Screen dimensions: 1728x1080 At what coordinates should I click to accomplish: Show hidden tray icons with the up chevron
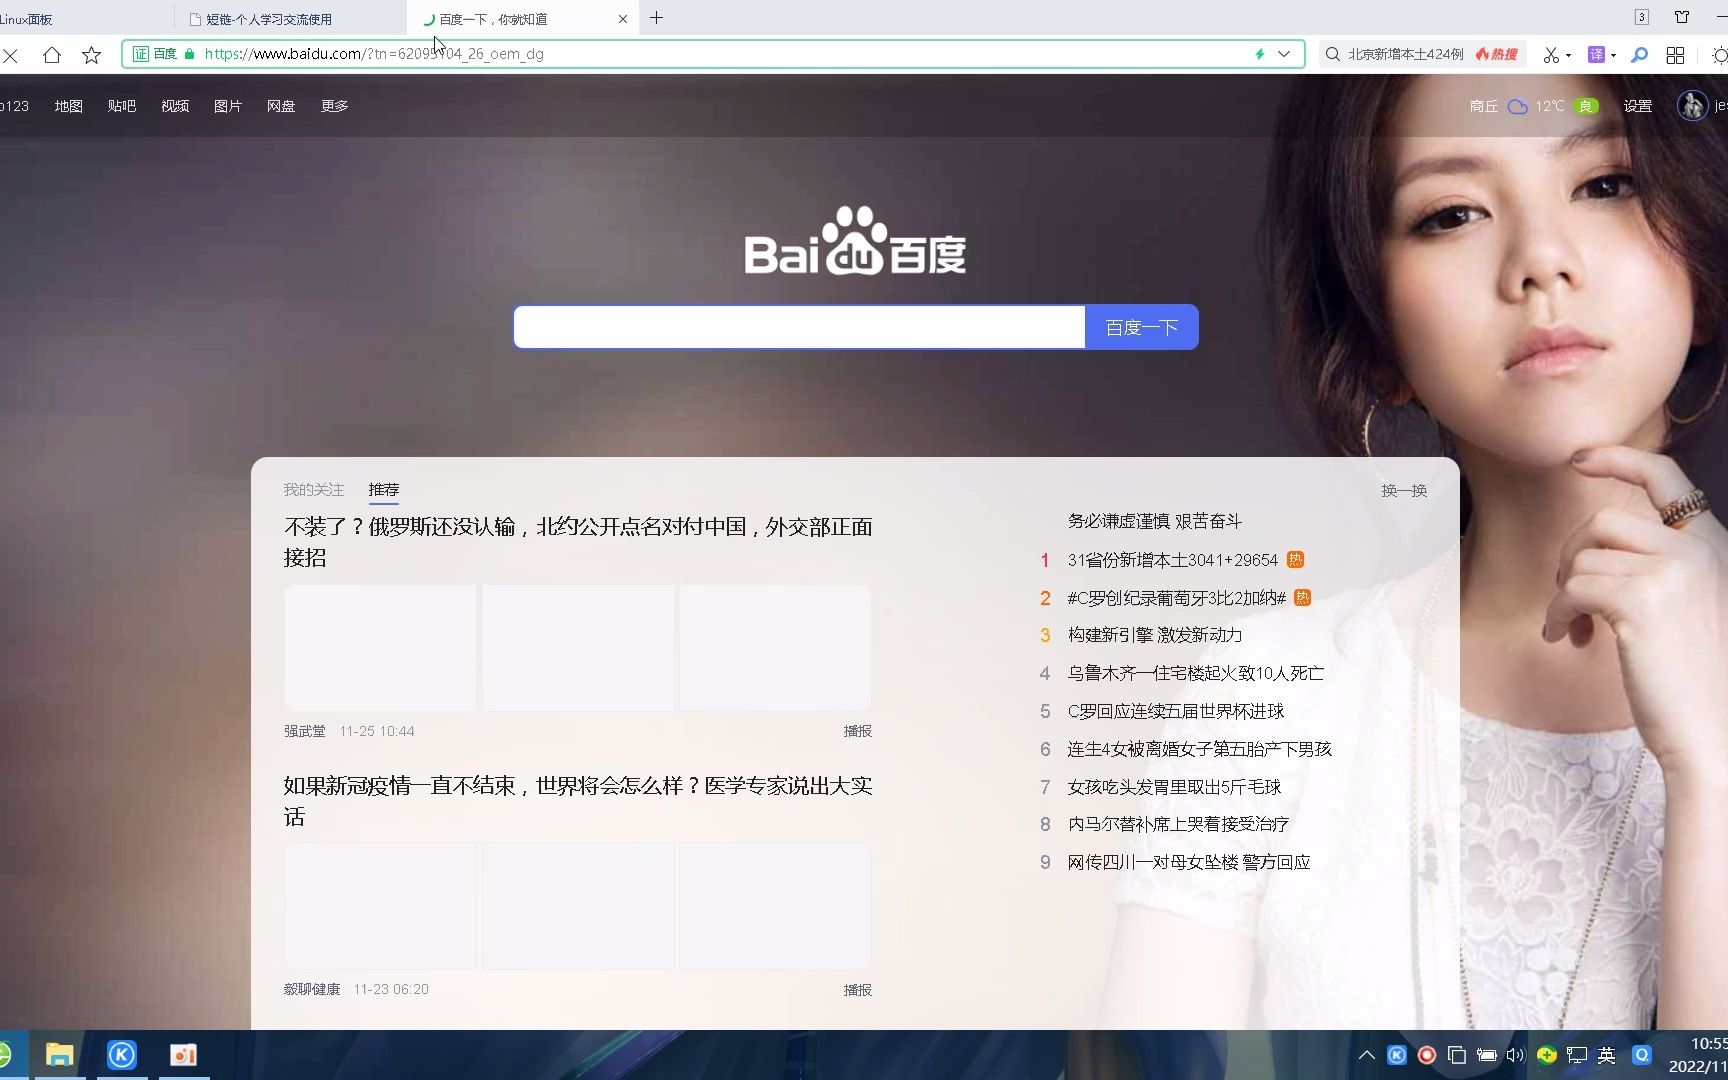1366,1055
